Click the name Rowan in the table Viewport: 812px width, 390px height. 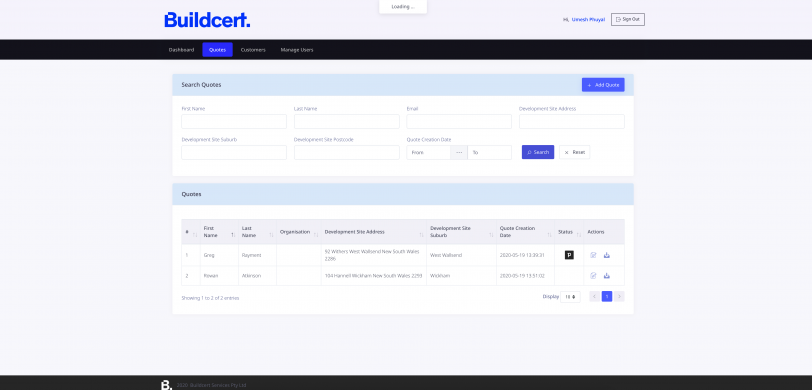211,276
